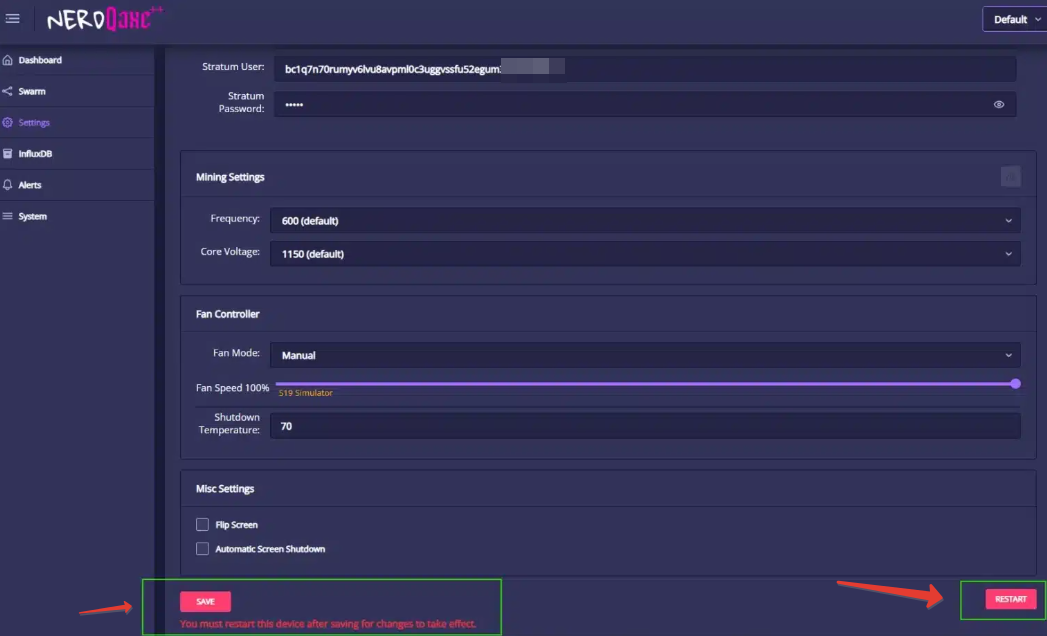Open the Fan Mode dropdown
The image size is (1047, 636).
click(x=645, y=355)
